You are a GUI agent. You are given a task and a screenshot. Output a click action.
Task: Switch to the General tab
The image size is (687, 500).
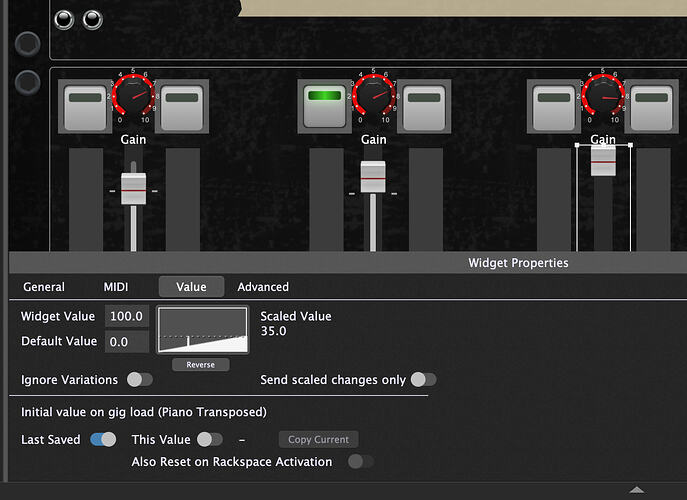coord(44,287)
